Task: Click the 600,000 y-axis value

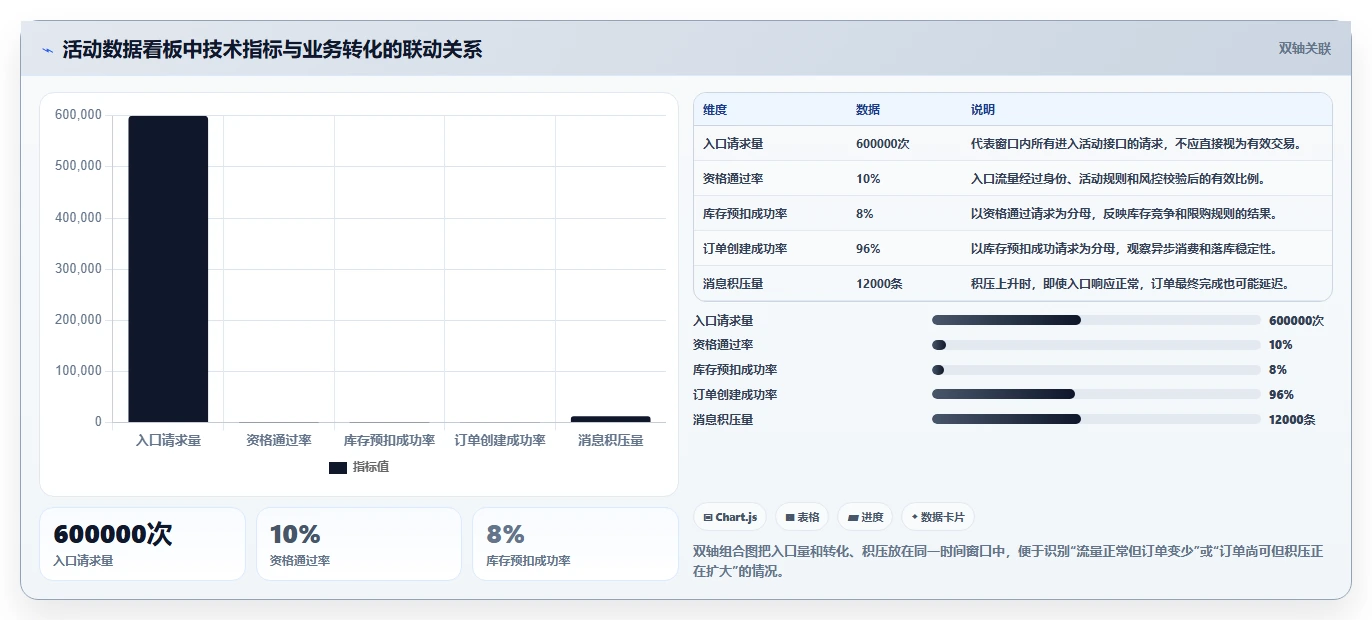Action: pyautogui.click(x=78, y=115)
